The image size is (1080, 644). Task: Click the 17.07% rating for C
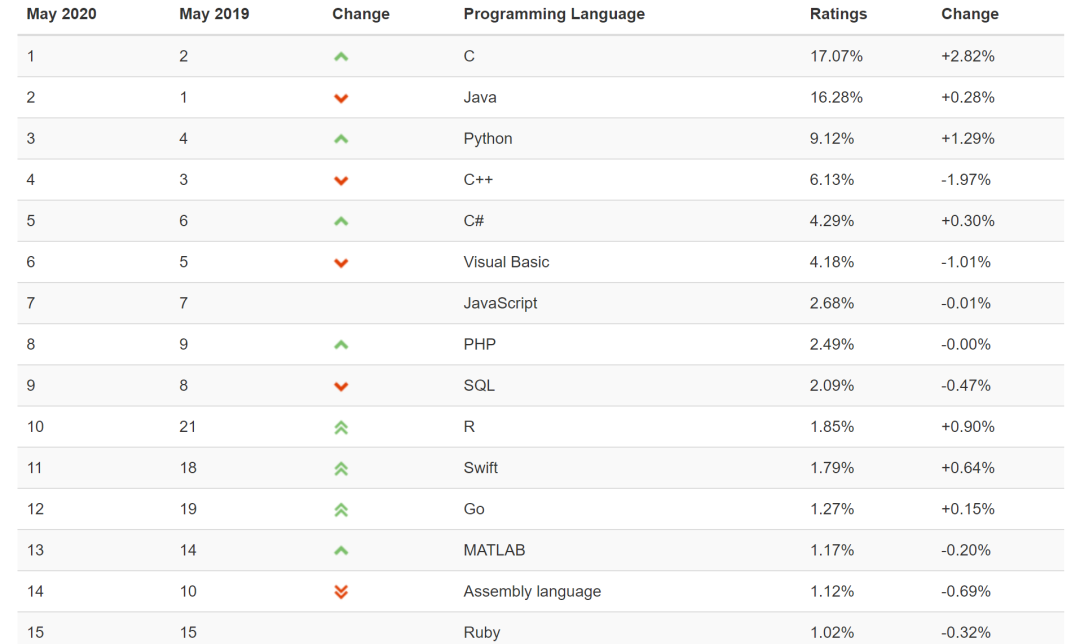click(x=836, y=56)
